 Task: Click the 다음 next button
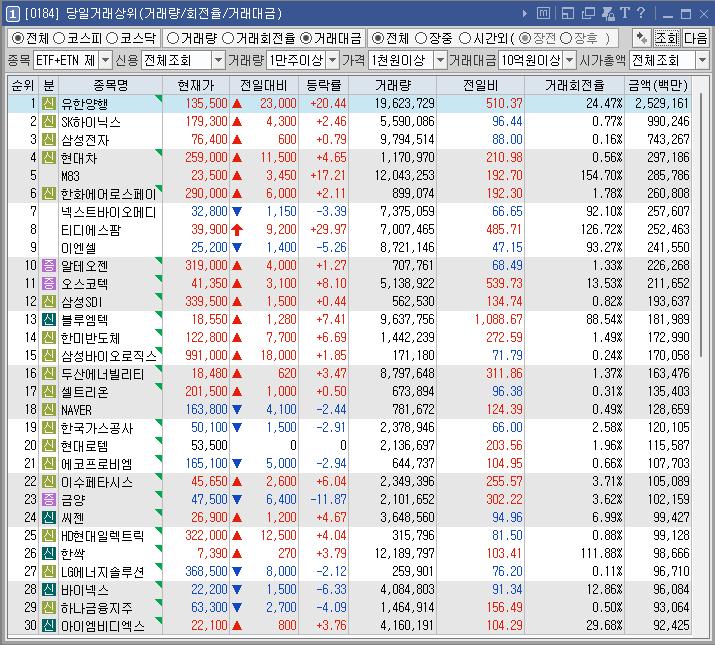point(696,38)
